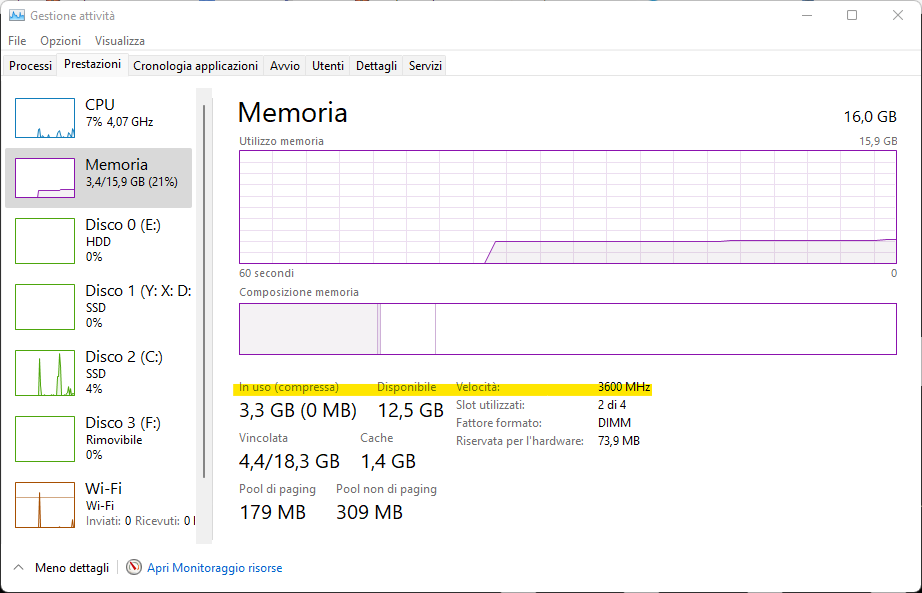Open the File menu

coord(17,41)
